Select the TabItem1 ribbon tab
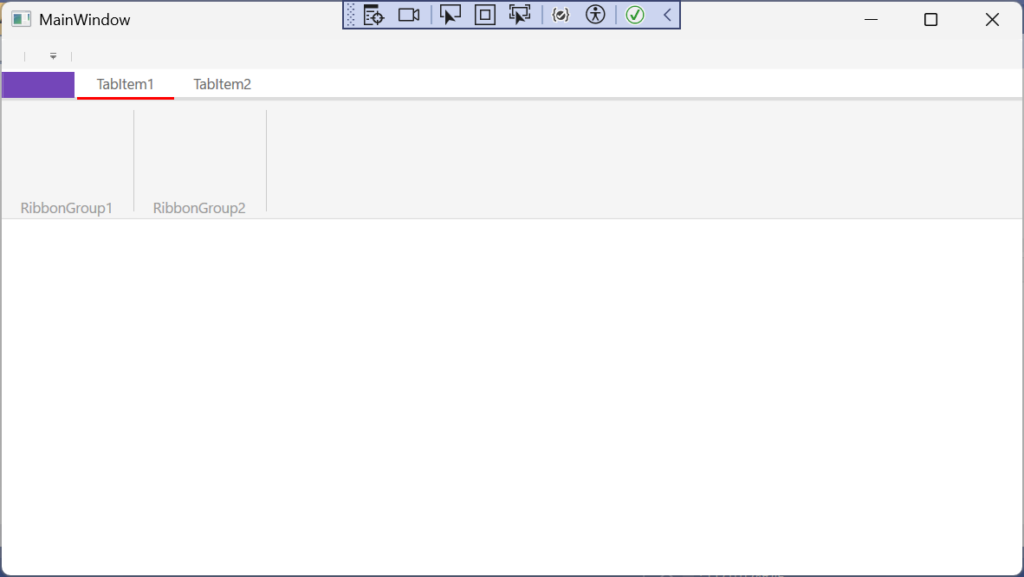 [x=125, y=84]
